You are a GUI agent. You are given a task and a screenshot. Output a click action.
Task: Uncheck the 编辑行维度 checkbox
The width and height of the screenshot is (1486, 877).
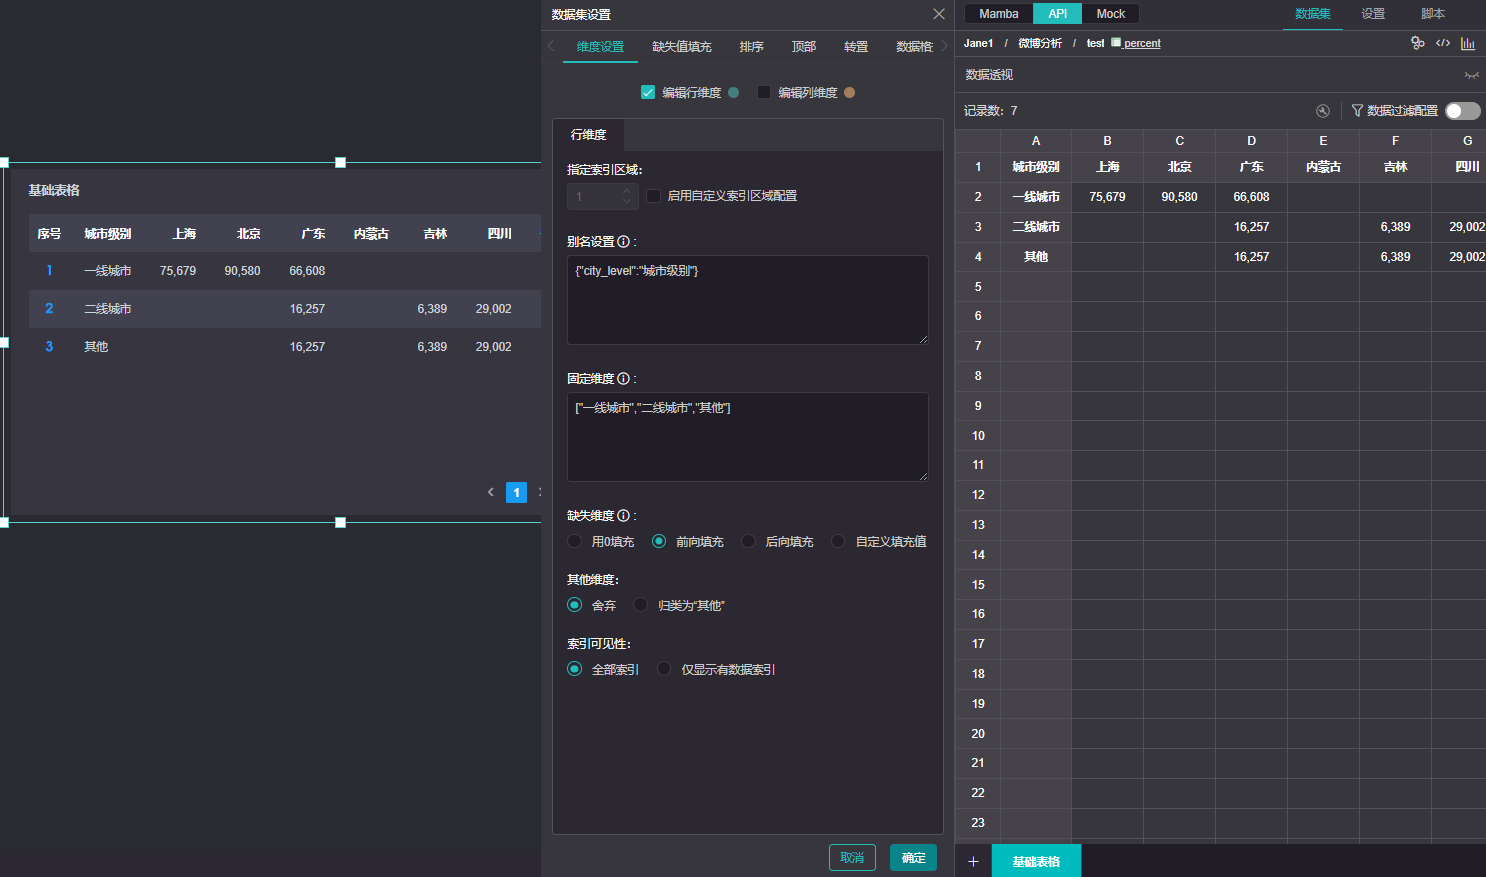tap(648, 92)
